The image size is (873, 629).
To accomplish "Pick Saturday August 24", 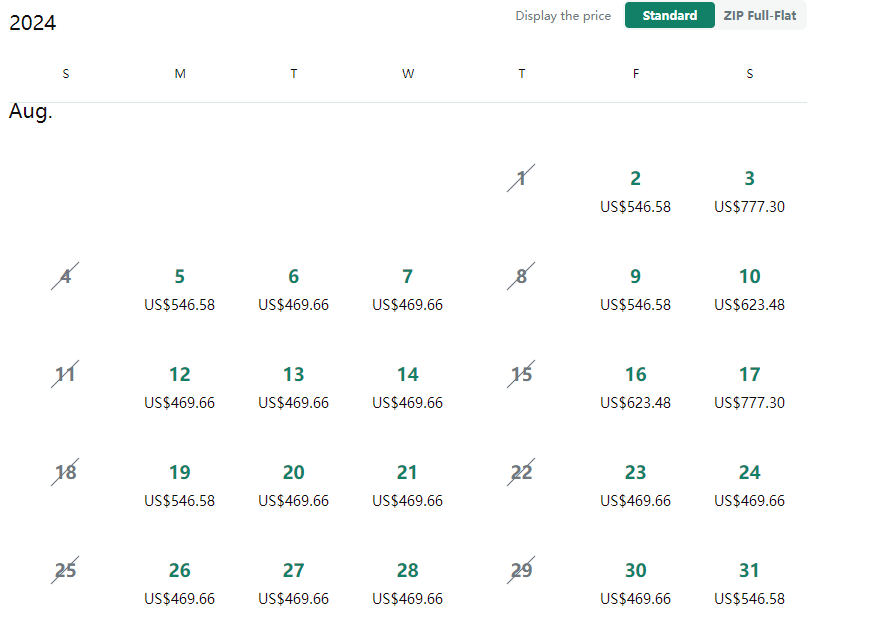I will [x=749, y=485].
